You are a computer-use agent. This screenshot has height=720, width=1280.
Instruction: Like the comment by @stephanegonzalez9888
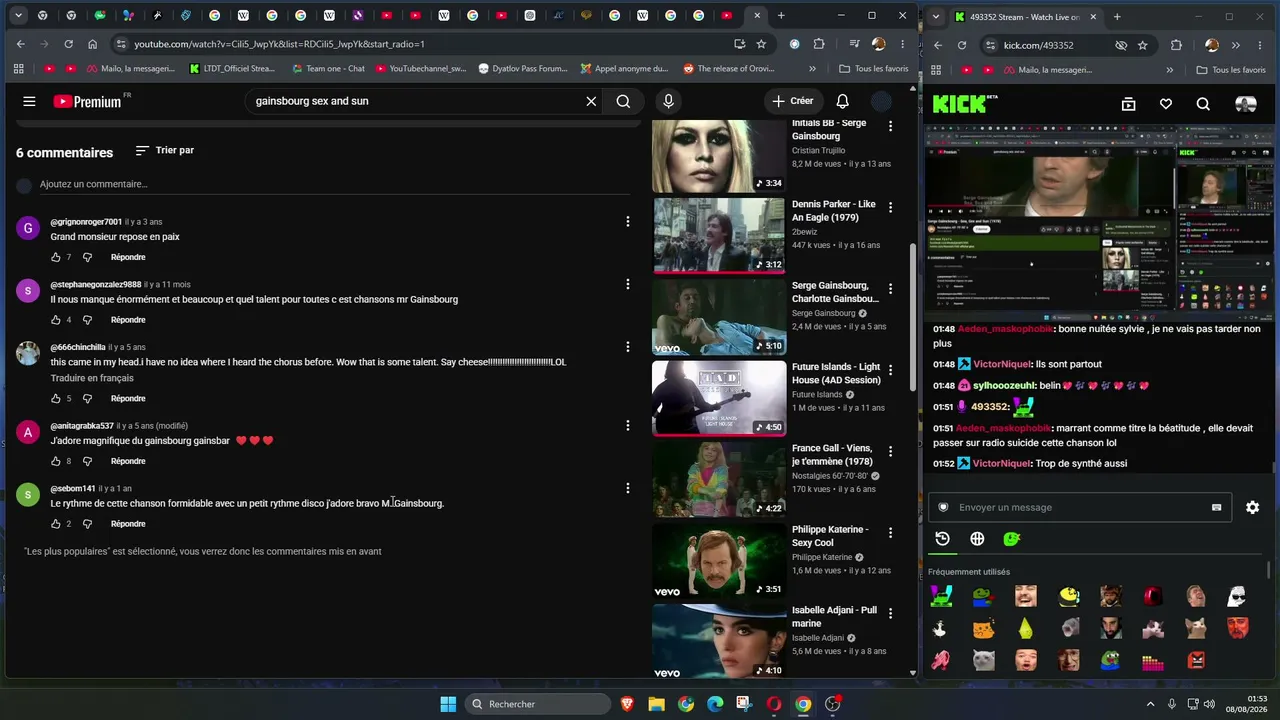click(x=56, y=320)
